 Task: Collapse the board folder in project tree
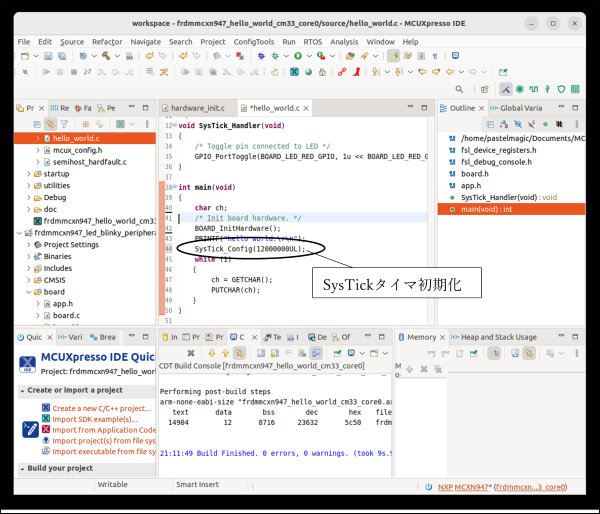pos(26,292)
